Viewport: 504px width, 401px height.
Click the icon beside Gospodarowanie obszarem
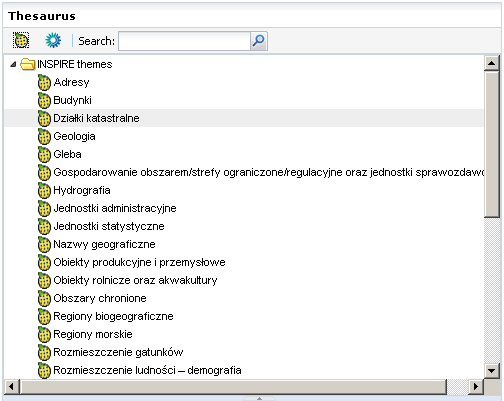[x=44, y=172]
